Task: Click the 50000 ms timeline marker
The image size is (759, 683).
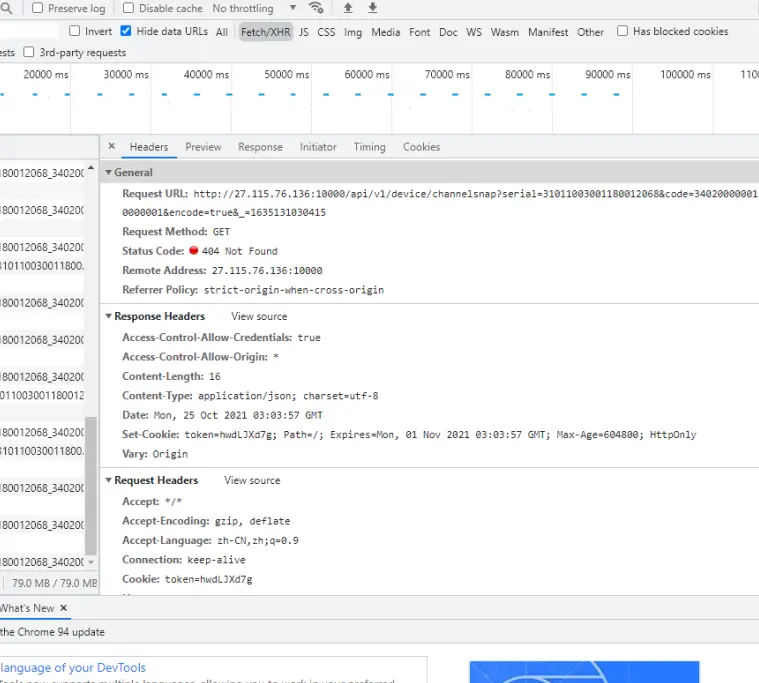Action: pyautogui.click(x=287, y=75)
